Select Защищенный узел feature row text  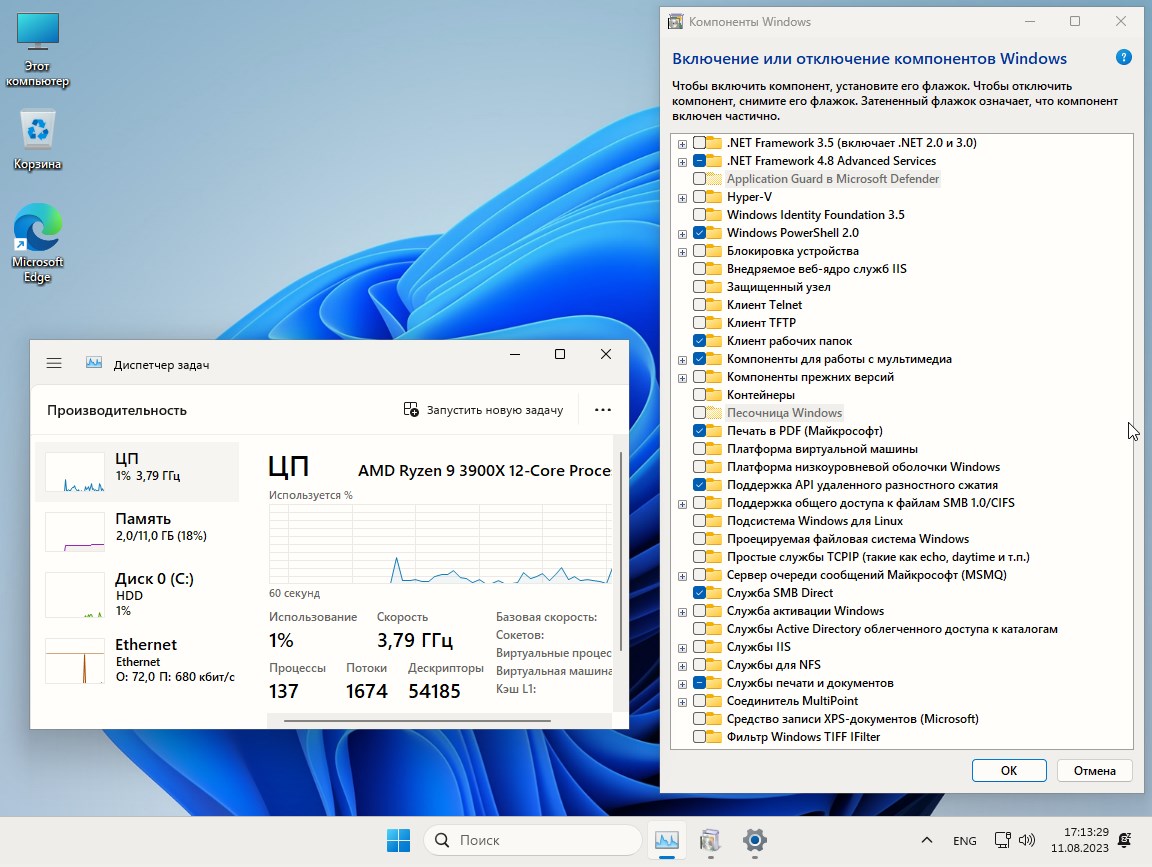(x=778, y=287)
